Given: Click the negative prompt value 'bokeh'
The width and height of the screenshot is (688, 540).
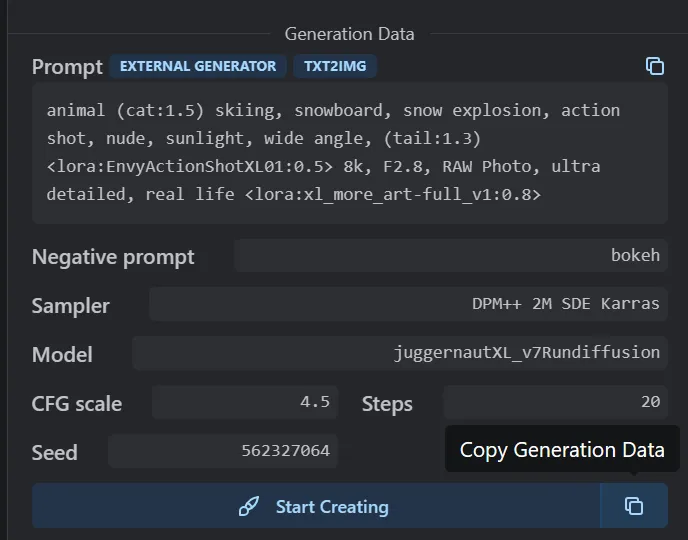Looking at the screenshot, I should (635, 255).
